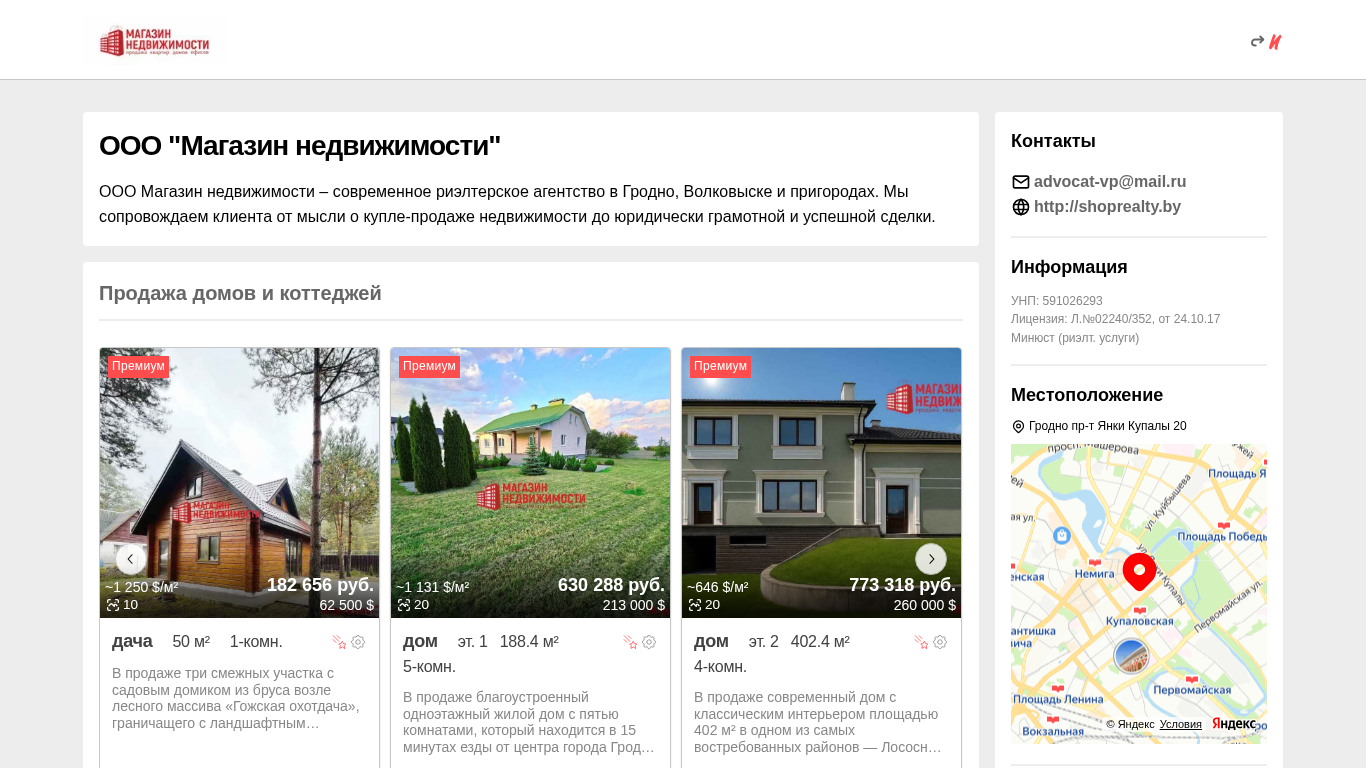Show previous listing with left carousel arrow
The height and width of the screenshot is (768, 1366).
click(x=130, y=559)
